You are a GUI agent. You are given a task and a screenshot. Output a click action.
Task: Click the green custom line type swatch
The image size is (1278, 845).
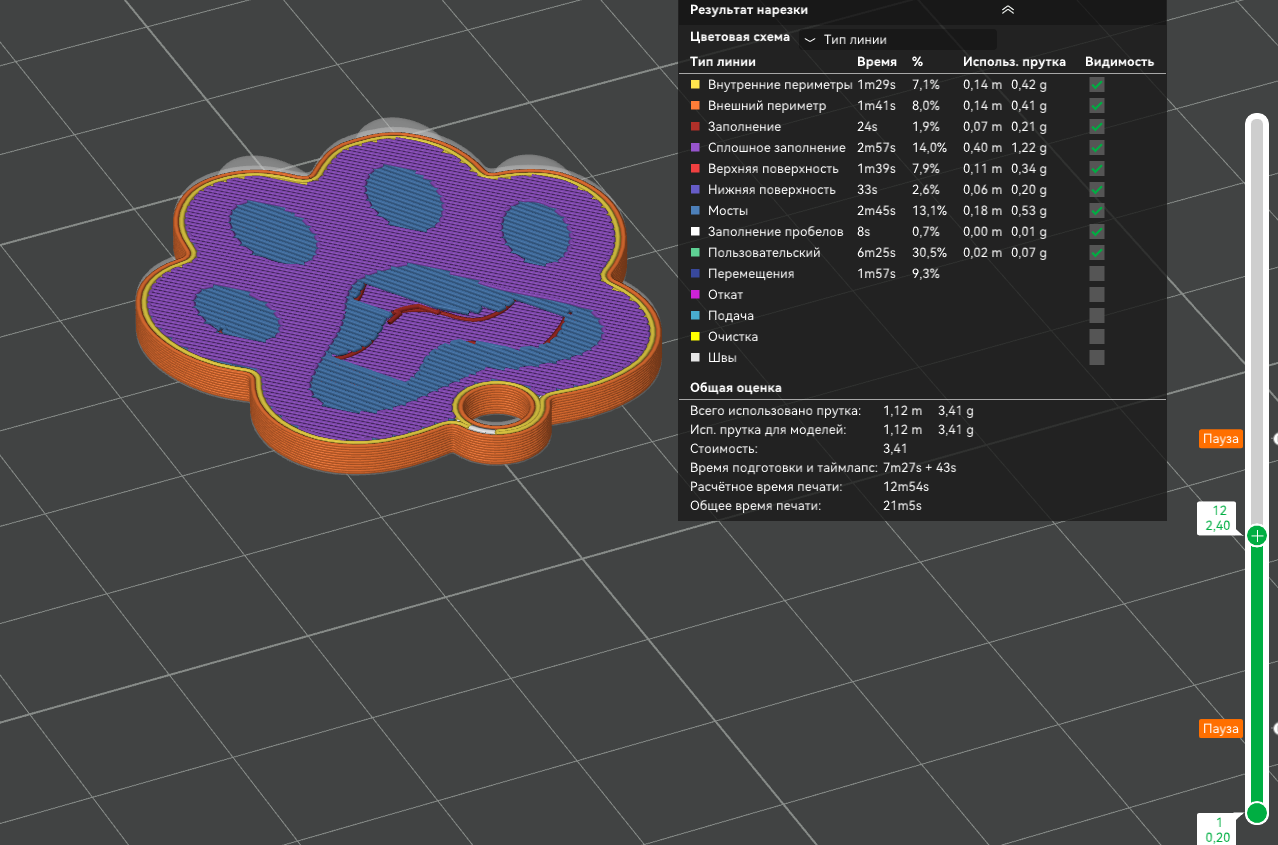click(695, 253)
